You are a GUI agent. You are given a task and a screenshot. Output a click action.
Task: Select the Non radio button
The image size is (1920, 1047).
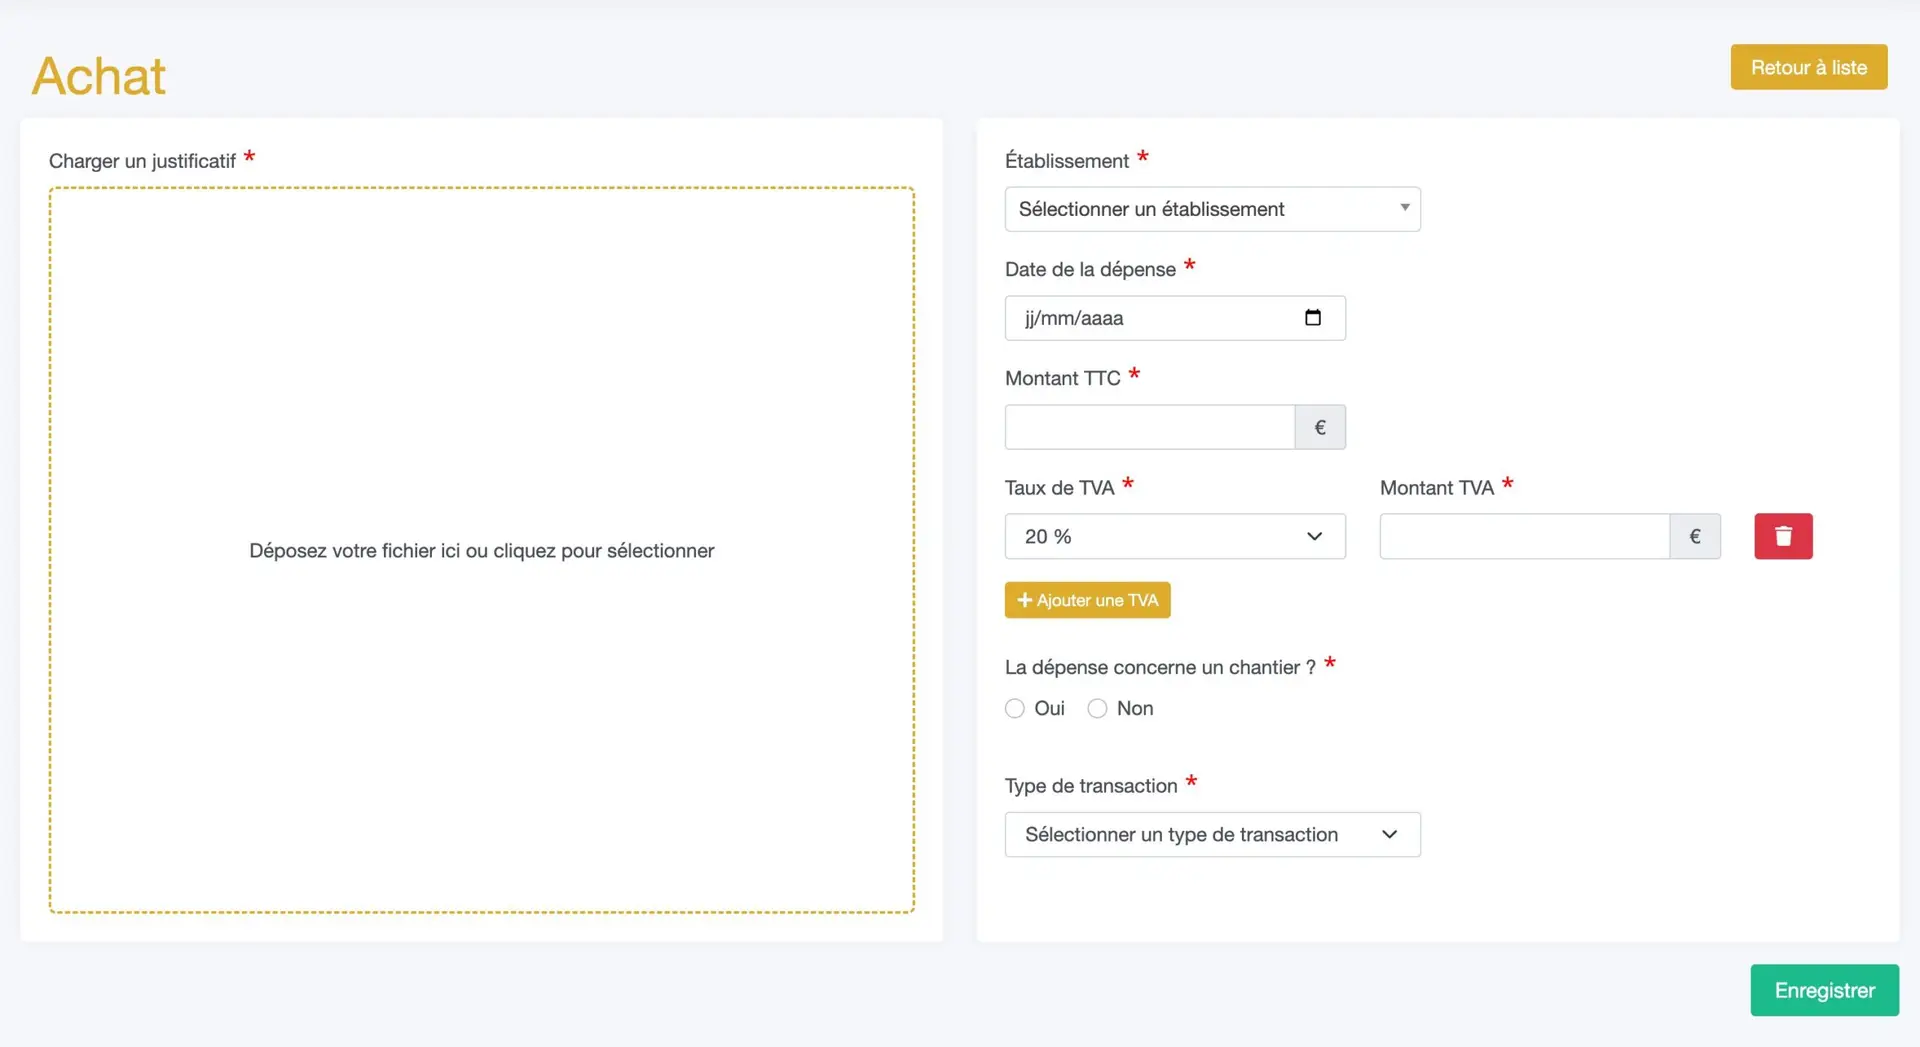[1097, 708]
